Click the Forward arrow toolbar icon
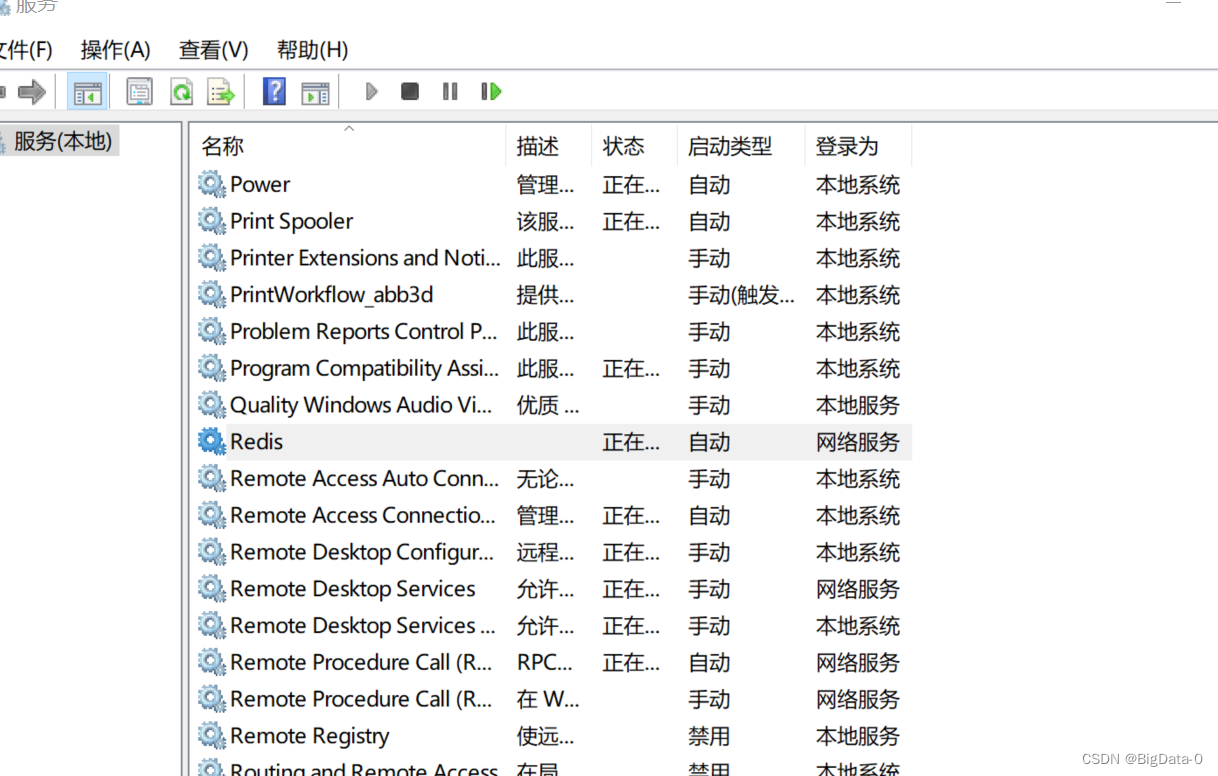The width and height of the screenshot is (1218, 776). tap(32, 92)
